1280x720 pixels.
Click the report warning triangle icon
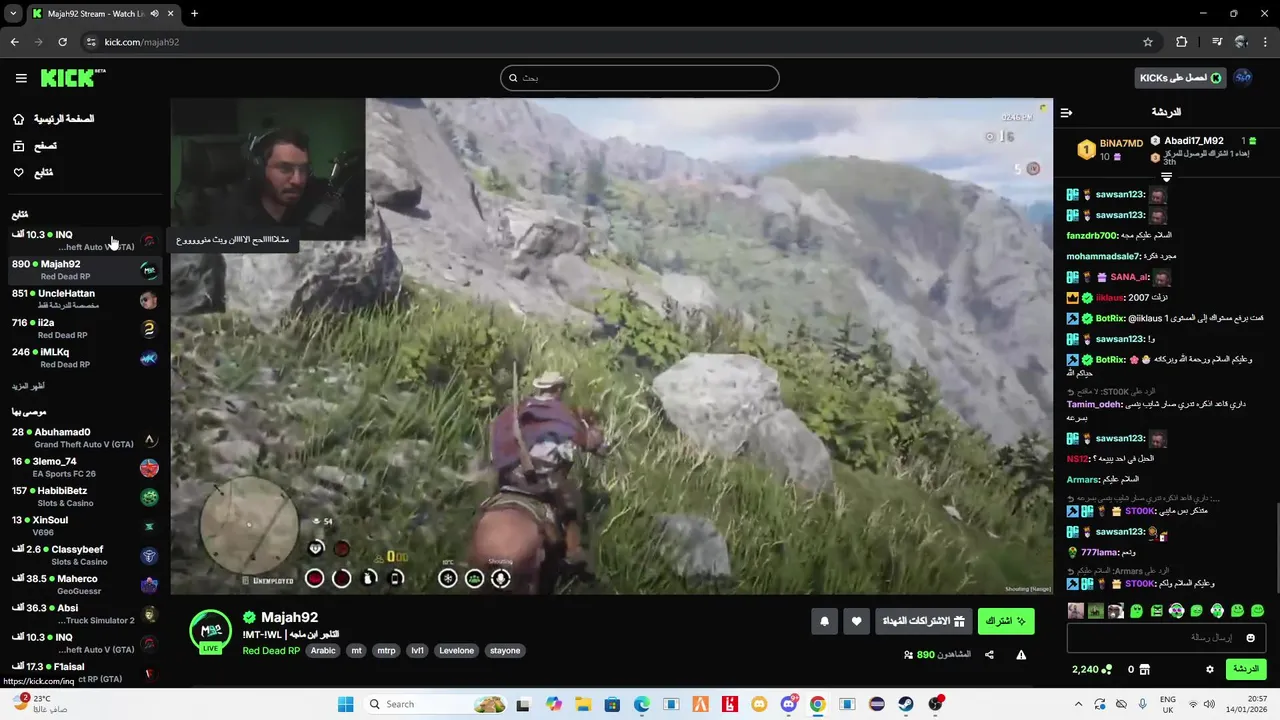click(1021, 655)
